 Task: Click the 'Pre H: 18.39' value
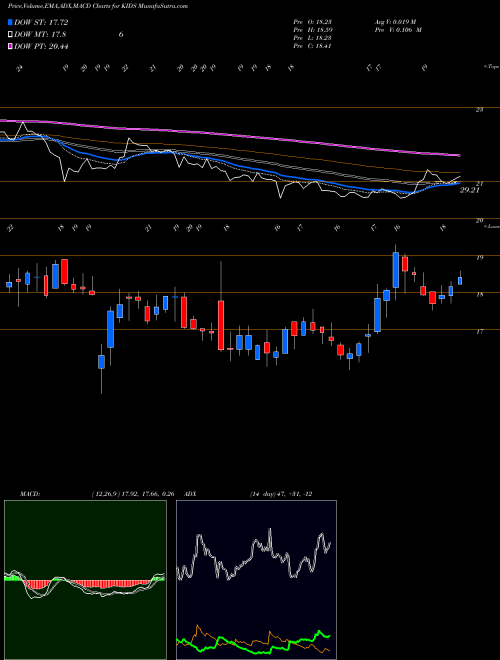[314, 30]
